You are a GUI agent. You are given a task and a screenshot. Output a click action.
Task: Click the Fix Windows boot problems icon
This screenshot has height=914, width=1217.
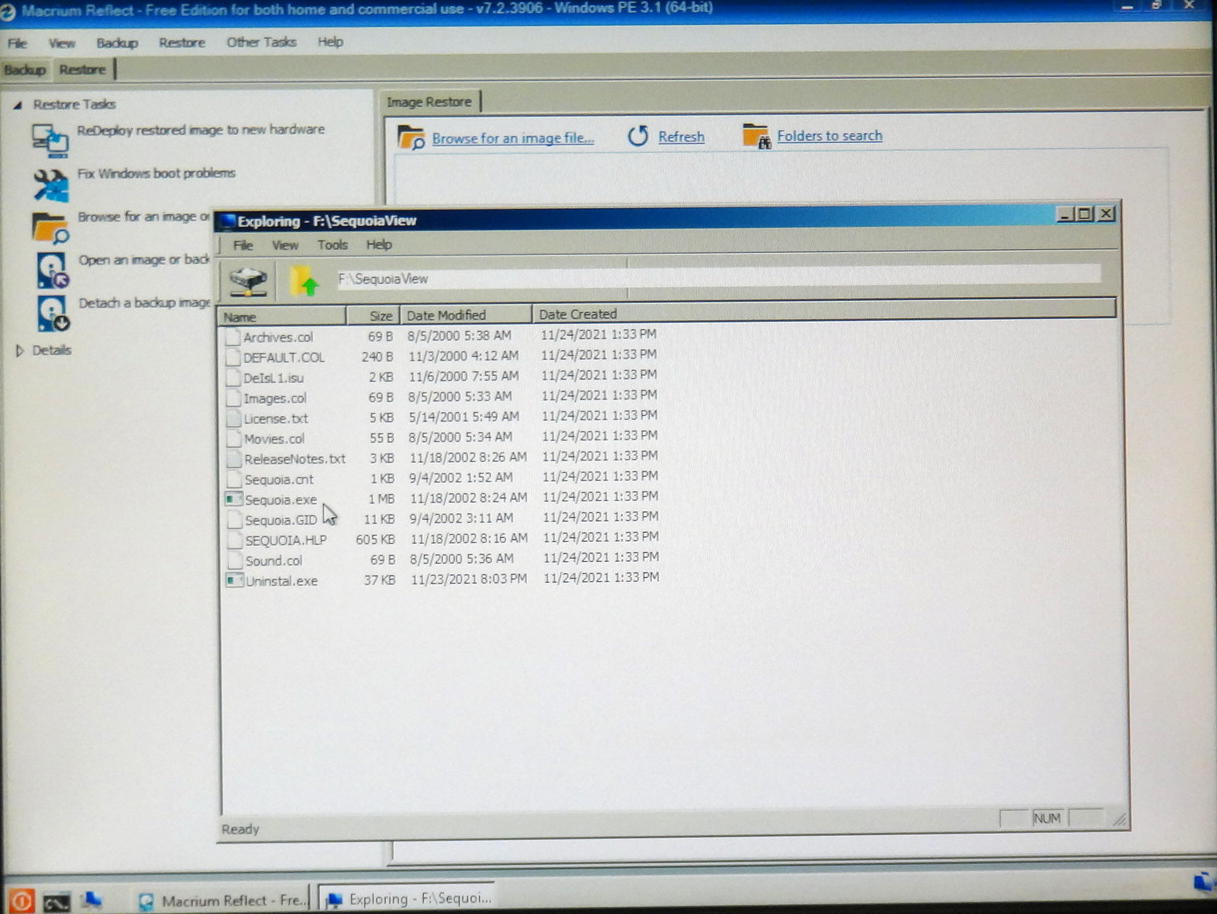tap(49, 185)
